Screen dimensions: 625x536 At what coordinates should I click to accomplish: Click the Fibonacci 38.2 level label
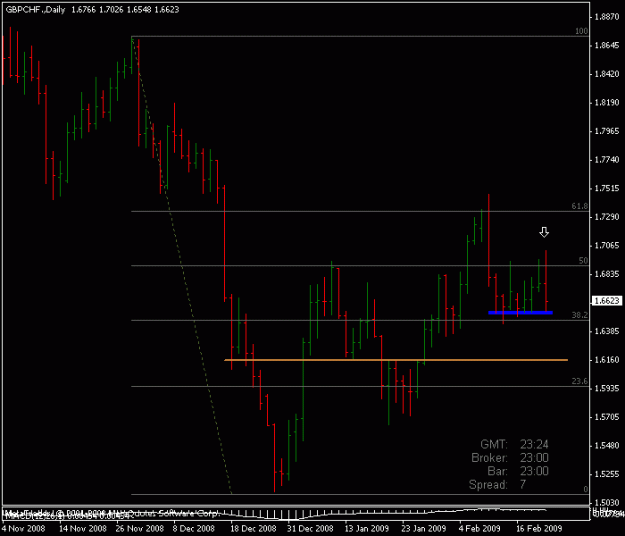pyautogui.click(x=580, y=315)
